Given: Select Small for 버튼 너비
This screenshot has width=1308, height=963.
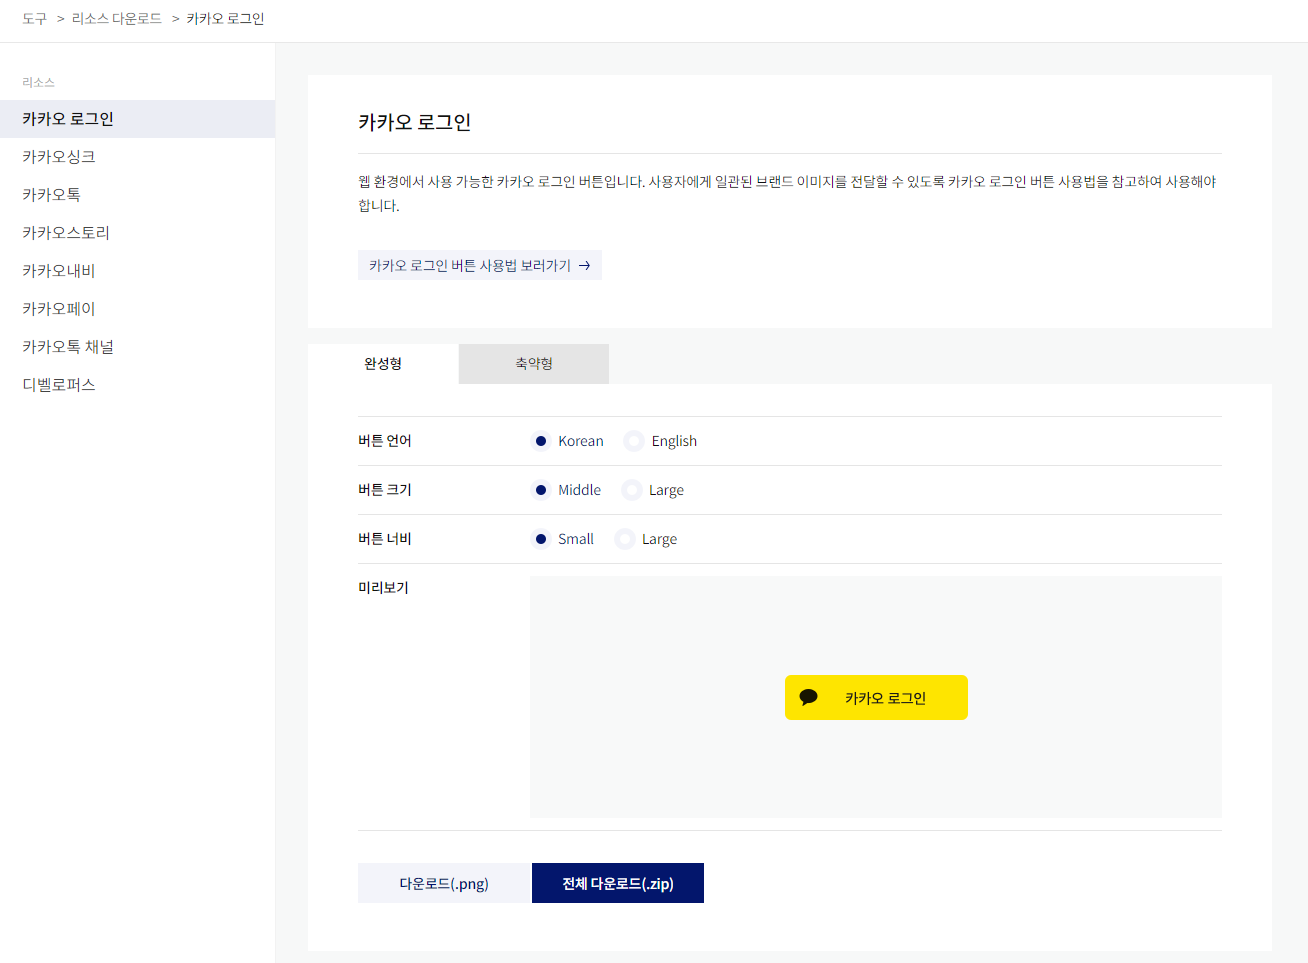Looking at the screenshot, I should click(541, 539).
